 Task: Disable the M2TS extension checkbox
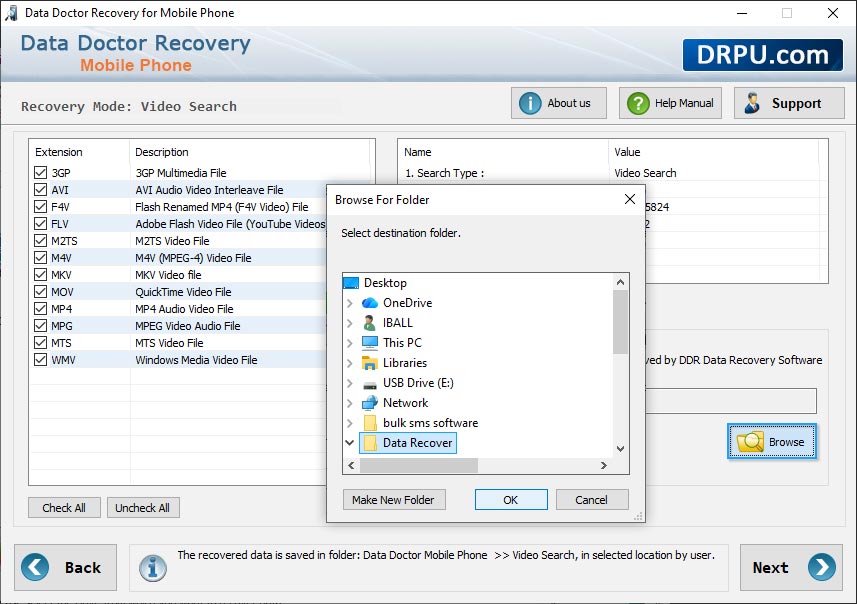click(x=40, y=241)
